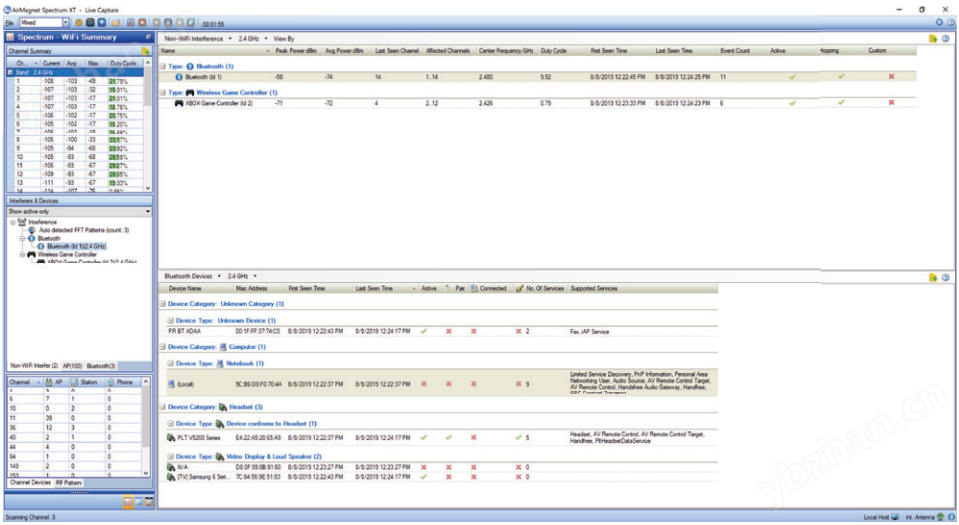The height and width of the screenshot is (525, 959).
Task: Select XBOX Game Controller icon in interference list
Action: (x=178, y=103)
